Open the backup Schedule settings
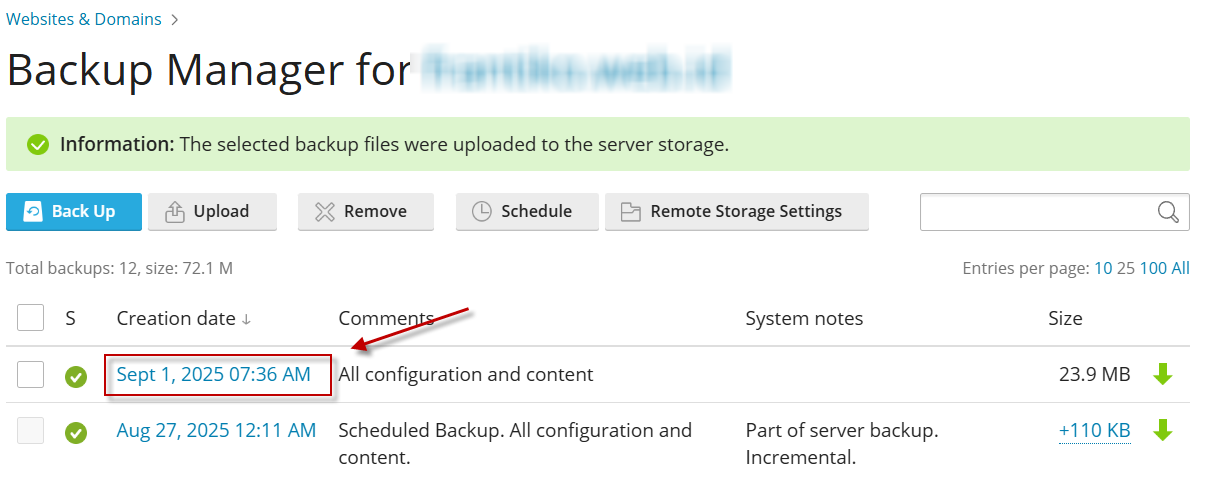Image resolution: width=1207 pixels, height=478 pixels. click(527, 211)
